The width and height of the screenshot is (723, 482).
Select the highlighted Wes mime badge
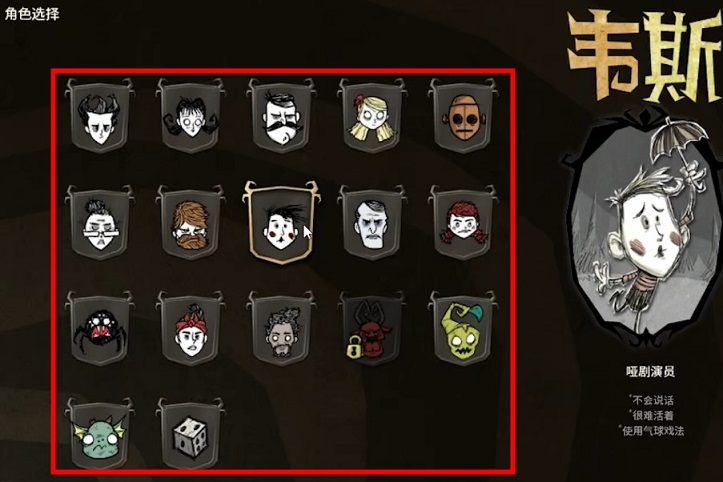point(281,223)
